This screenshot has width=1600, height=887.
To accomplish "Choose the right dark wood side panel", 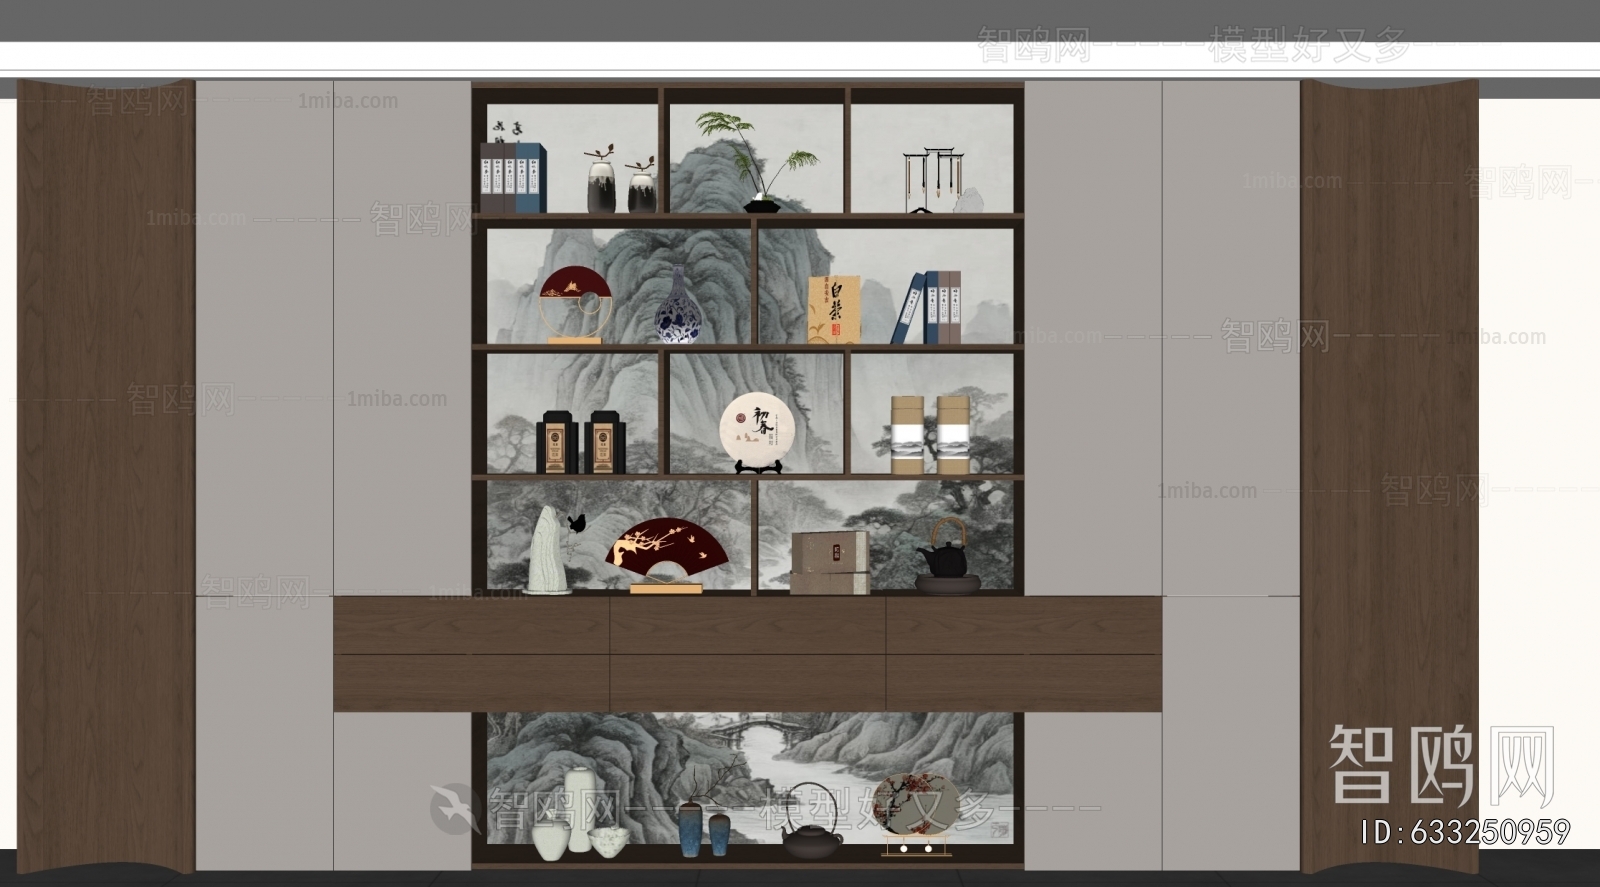I will click(x=1389, y=476).
